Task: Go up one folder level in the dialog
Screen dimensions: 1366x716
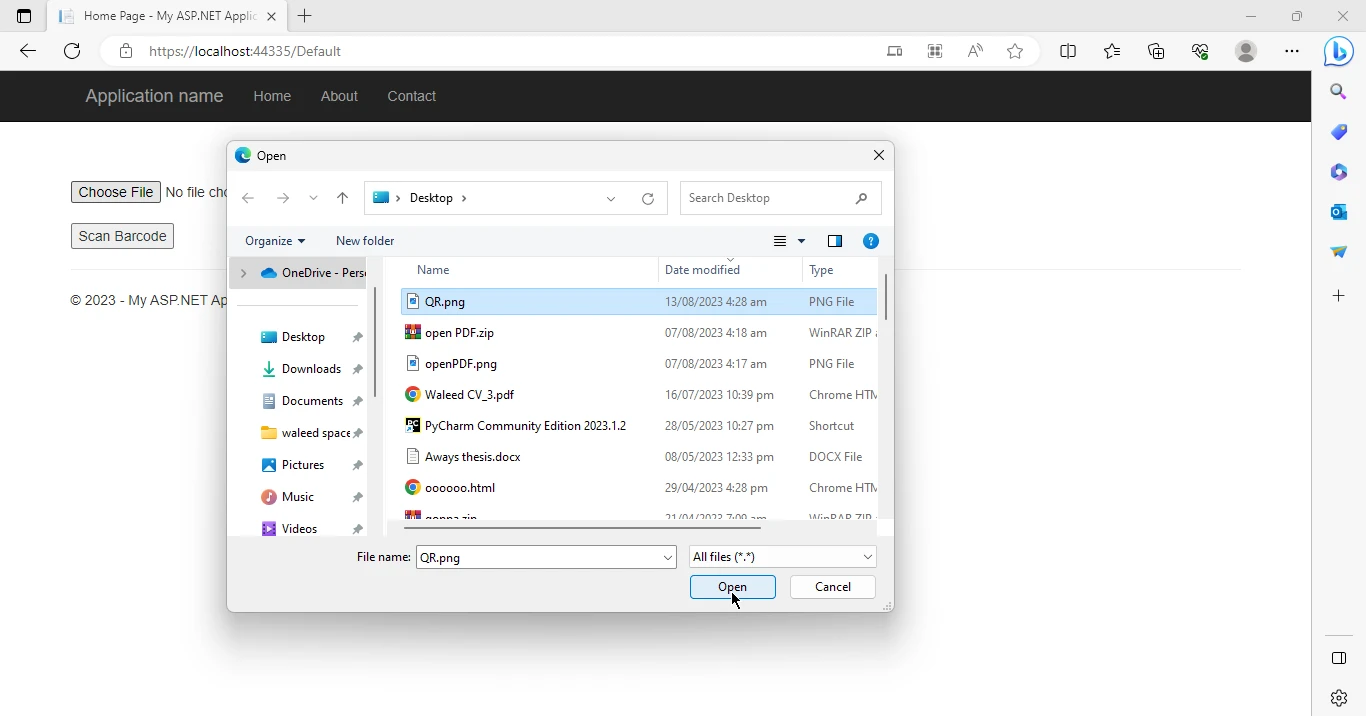Action: click(343, 199)
